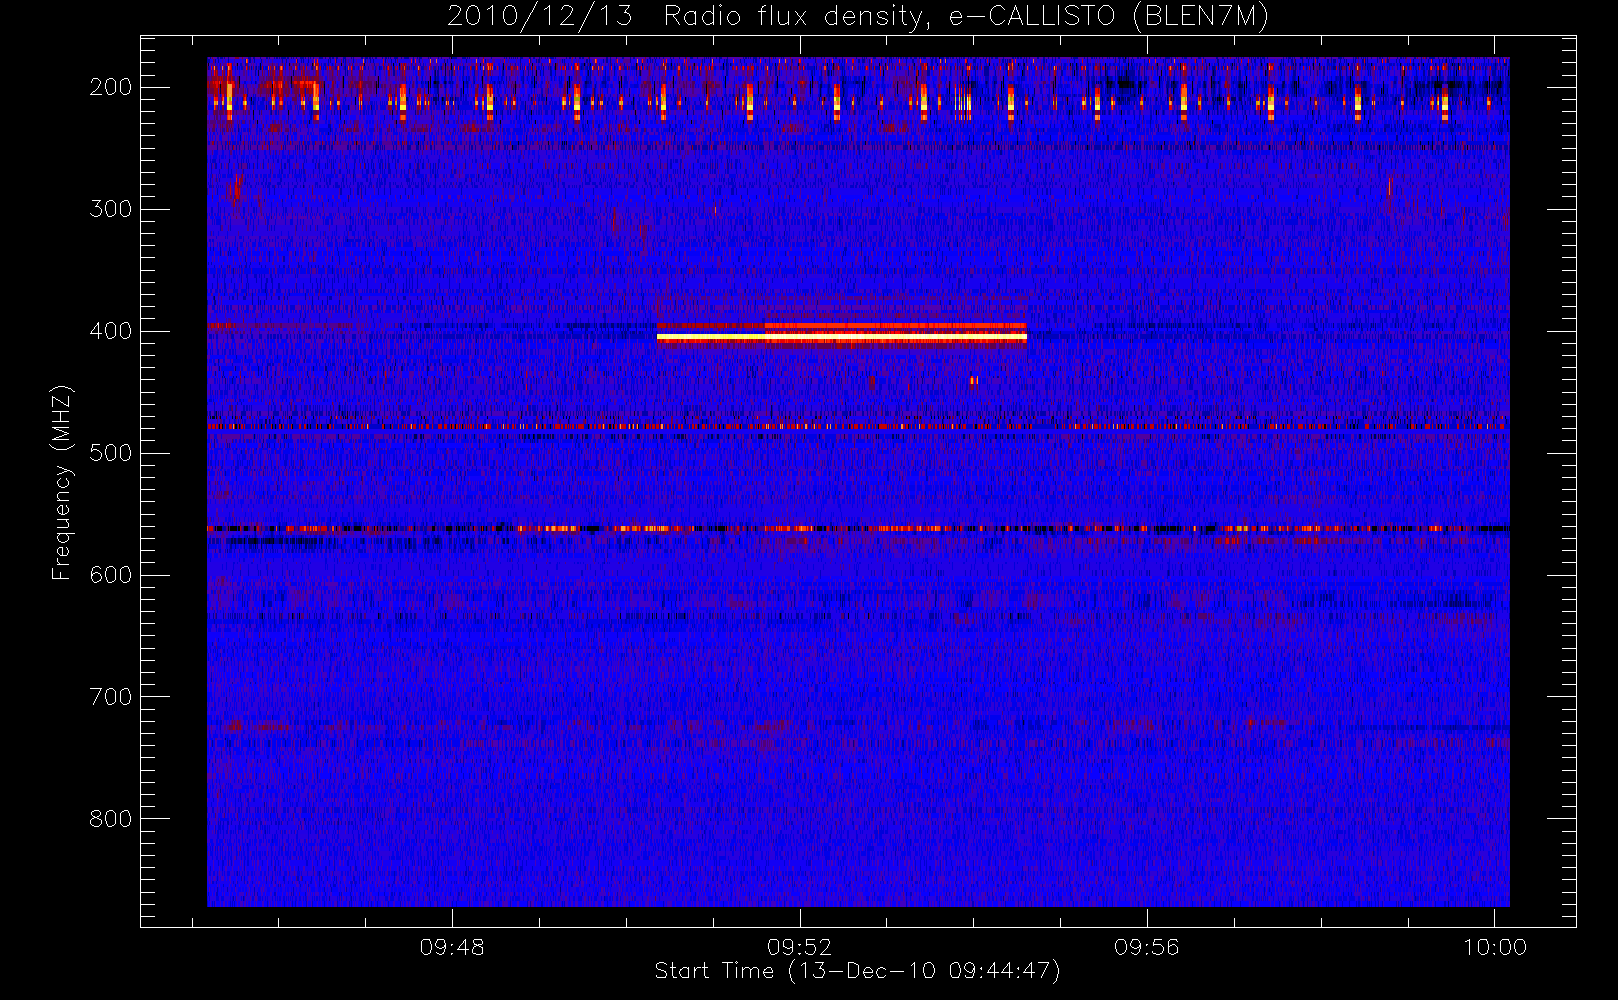Click the date 2010/12/13 in the title
The image size is (1618, 1000).
540,17
